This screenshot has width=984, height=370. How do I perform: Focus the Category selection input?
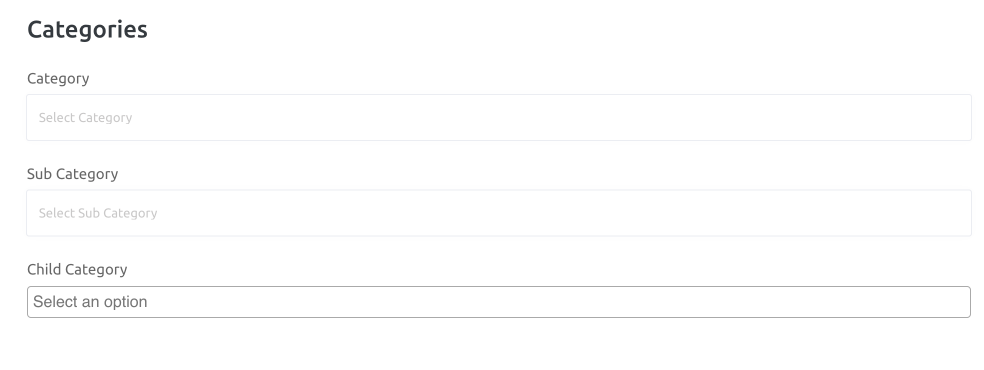pyautogui.click(x=499, y=117)
